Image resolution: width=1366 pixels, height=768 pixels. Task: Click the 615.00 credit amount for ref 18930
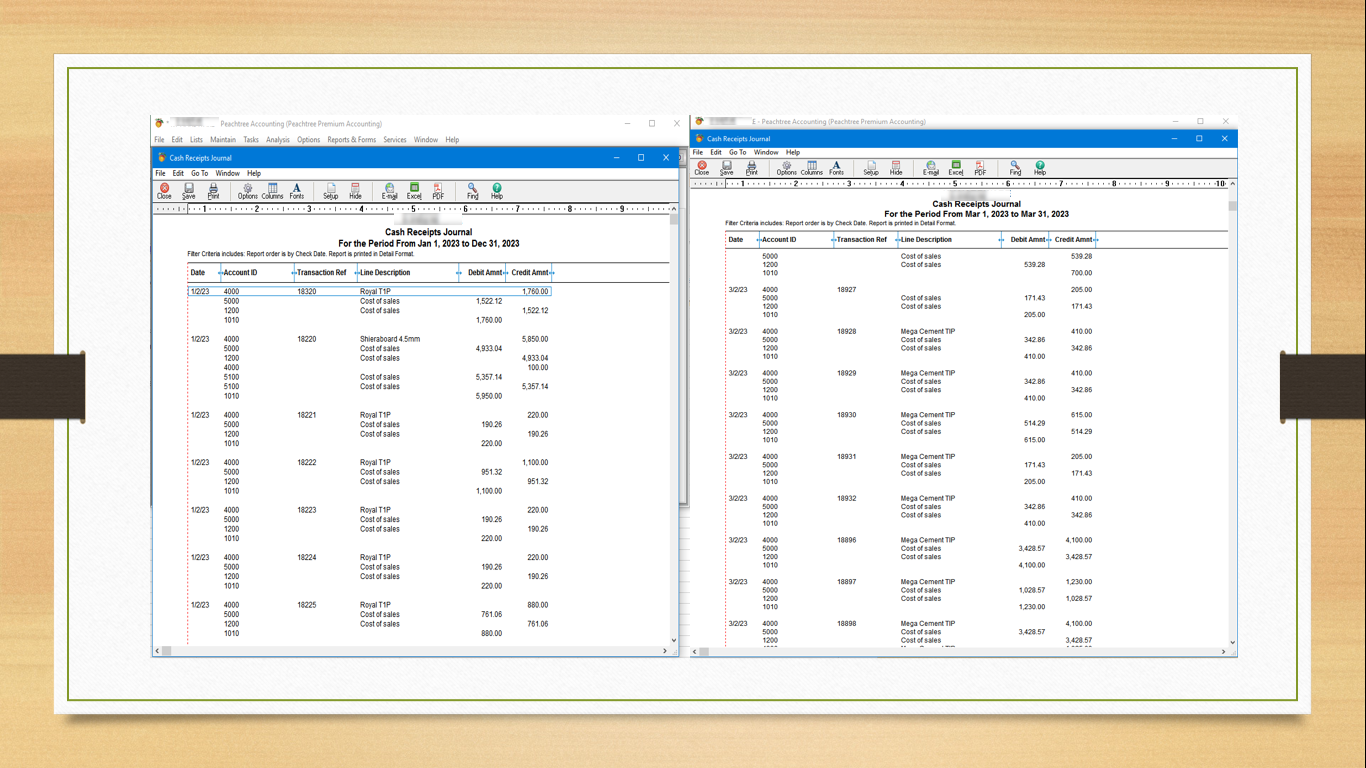pyautogui.click(x=1081, y=415)
